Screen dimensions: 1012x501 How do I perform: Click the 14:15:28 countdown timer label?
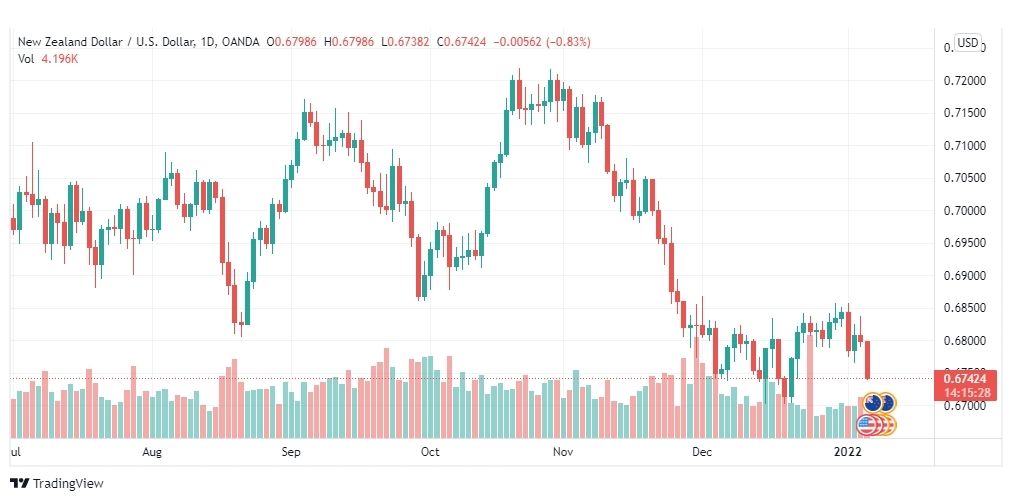[962, 392]
